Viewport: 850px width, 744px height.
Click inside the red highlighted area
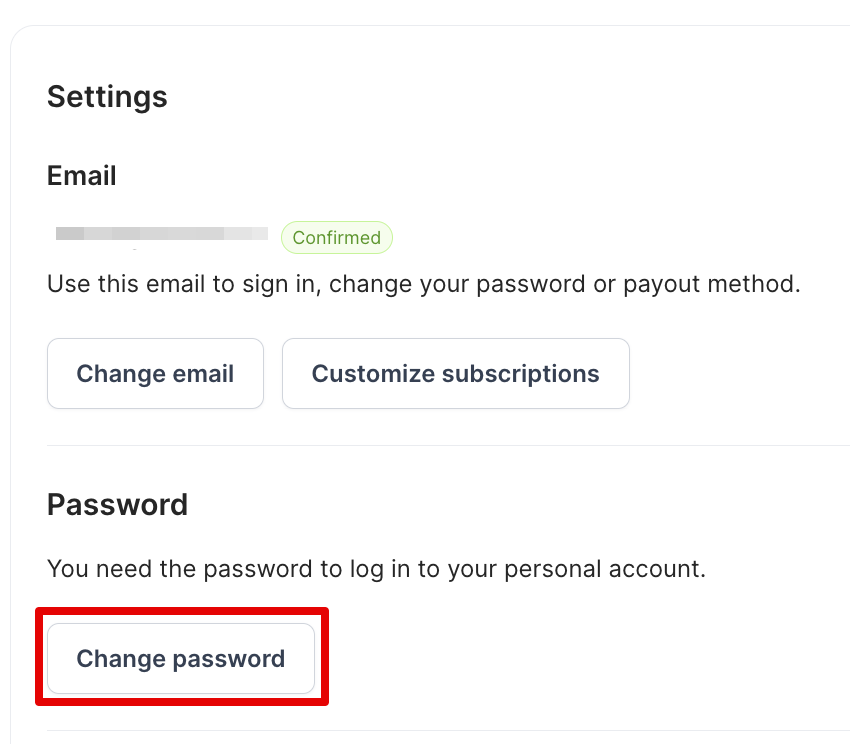pyautogui.click(x=180, y=658)
